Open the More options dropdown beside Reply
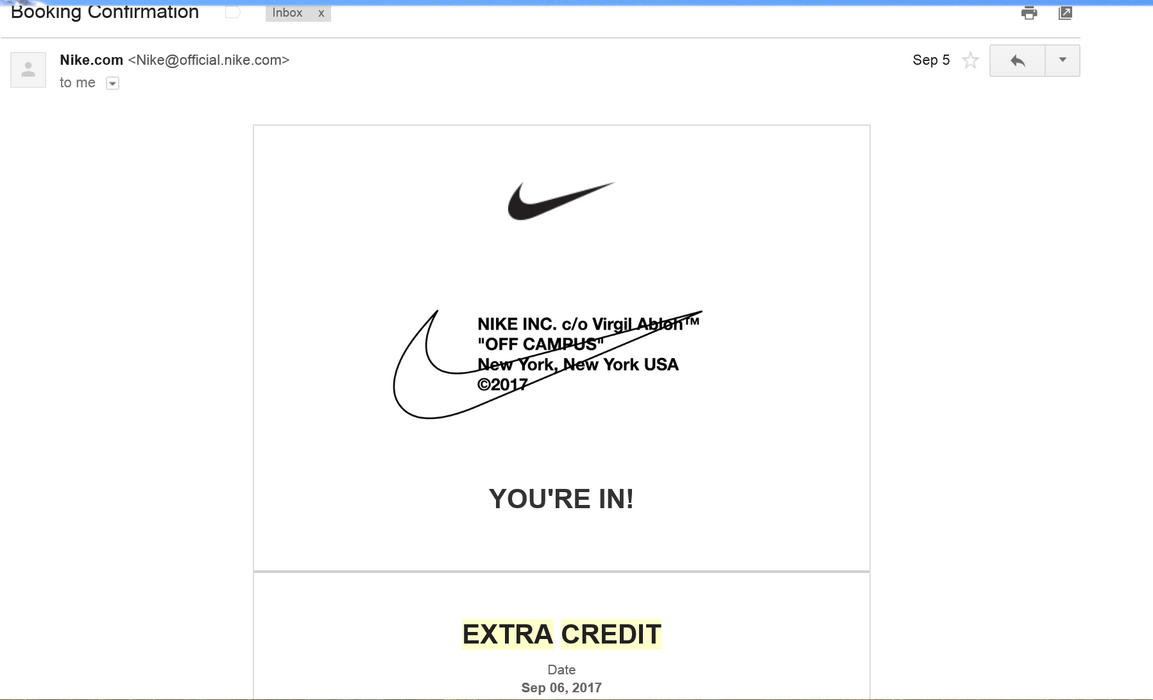Image resolution: width=1153 pixels, height=700 pixels. (1063, 60)
